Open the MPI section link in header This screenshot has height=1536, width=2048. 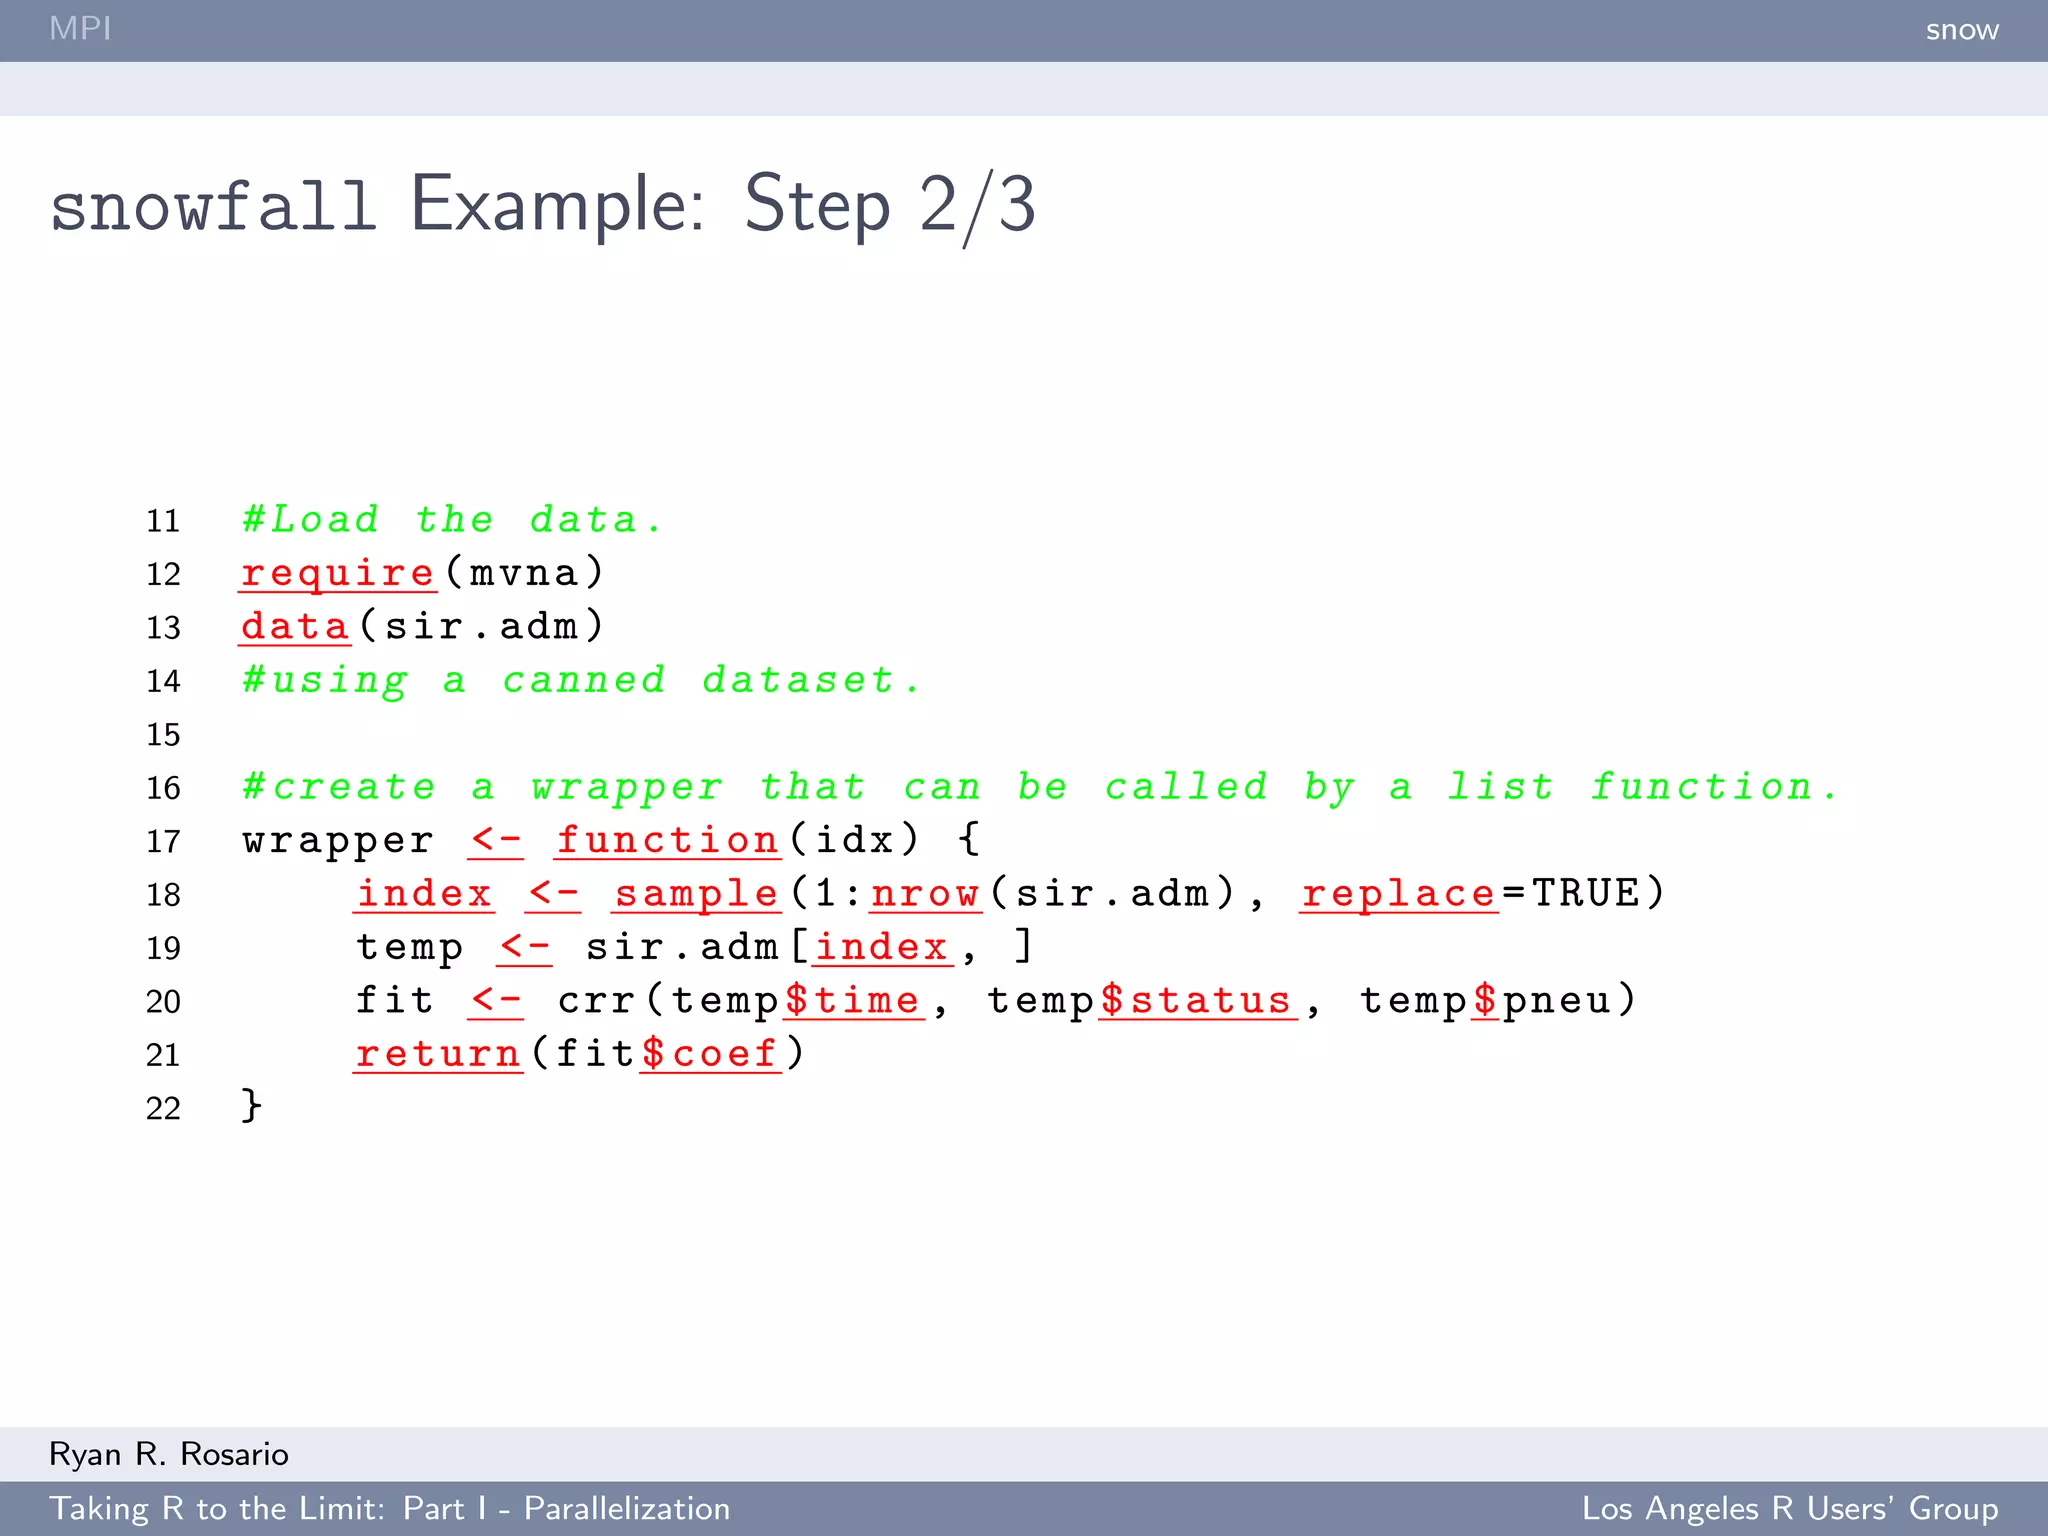click(x=80, y=28)
